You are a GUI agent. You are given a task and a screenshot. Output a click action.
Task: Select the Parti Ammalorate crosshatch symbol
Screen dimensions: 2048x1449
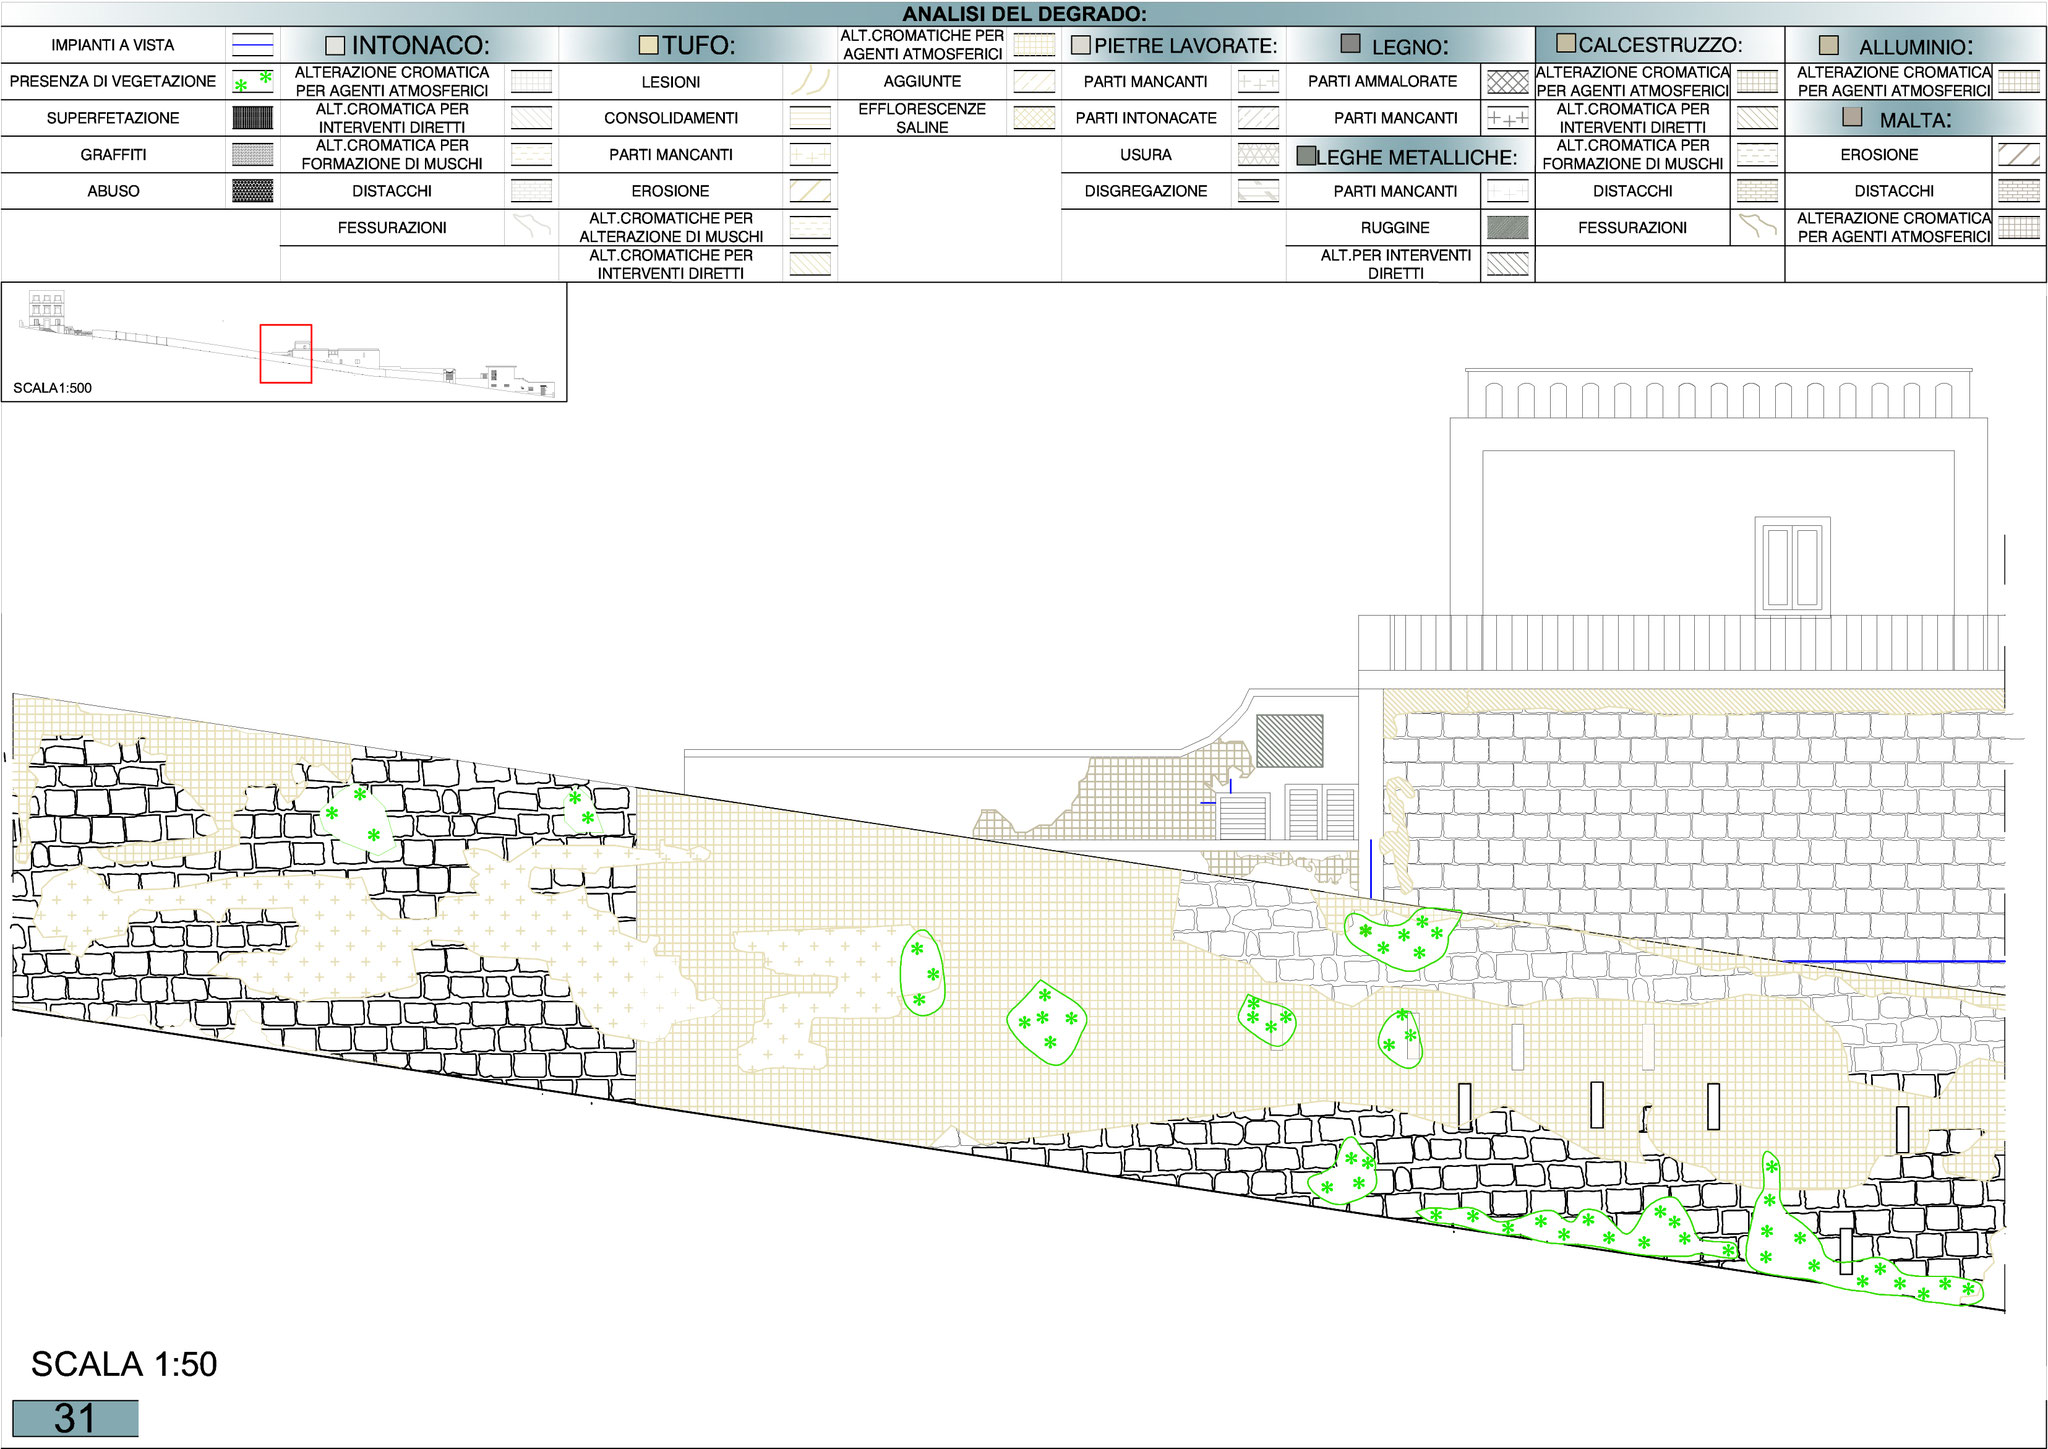1507,82
